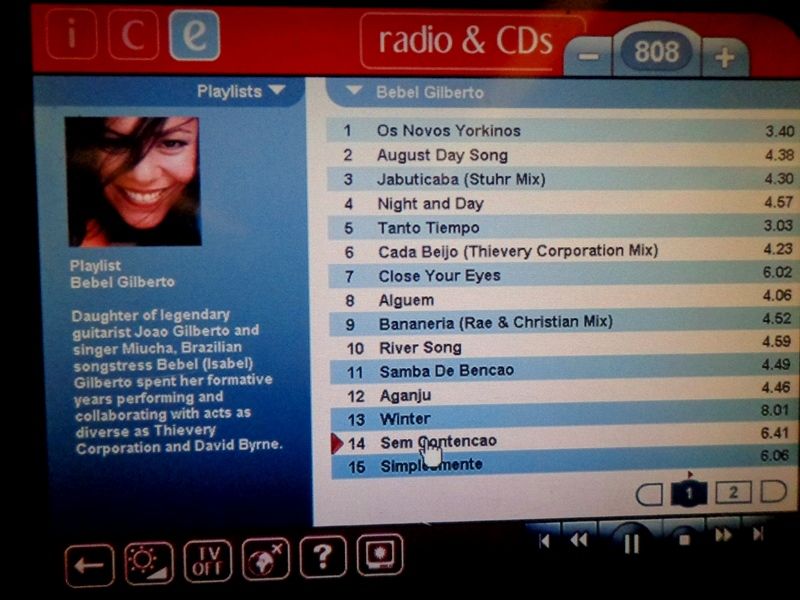Play track 3 Jabuticaba (Stuhr Mix)
The height and width of the screenshot is (600, 800).
tap(561, 179)
